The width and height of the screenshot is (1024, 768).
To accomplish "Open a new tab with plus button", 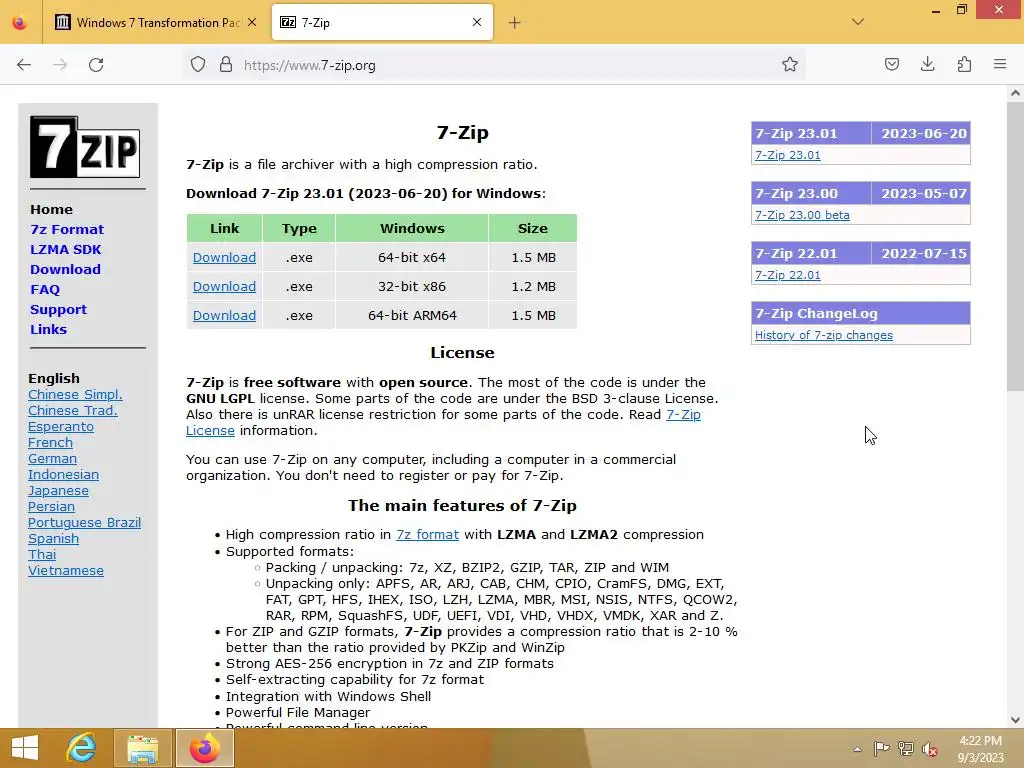I will 515,23.
